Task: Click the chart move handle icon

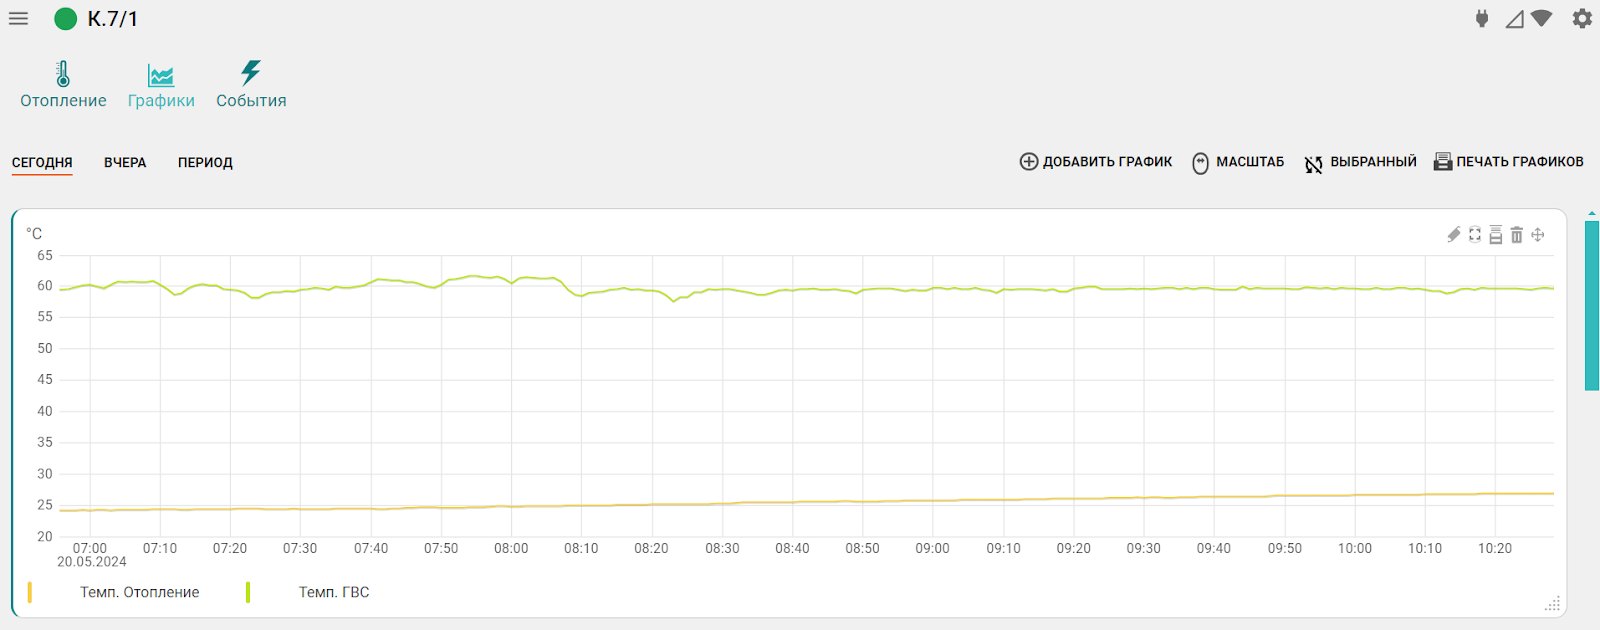Action: 1538,235
